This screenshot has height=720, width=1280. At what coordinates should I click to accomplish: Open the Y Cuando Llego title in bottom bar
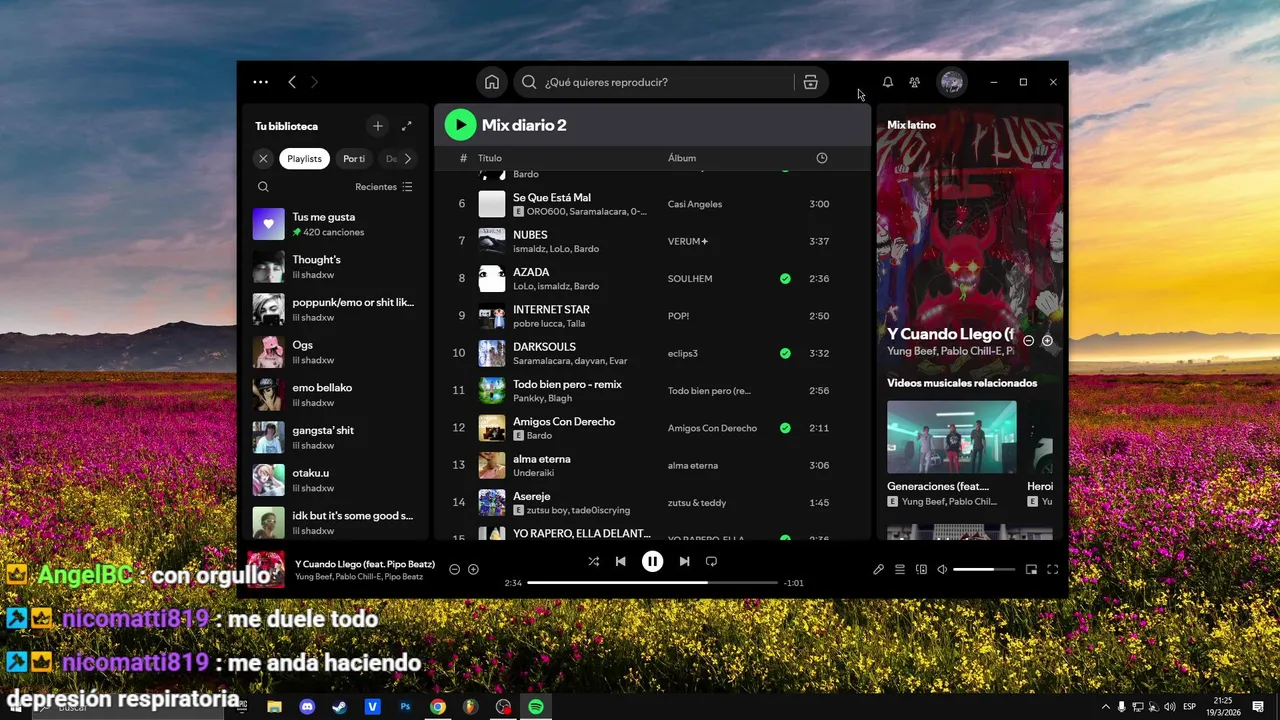[x=365, y=564]
